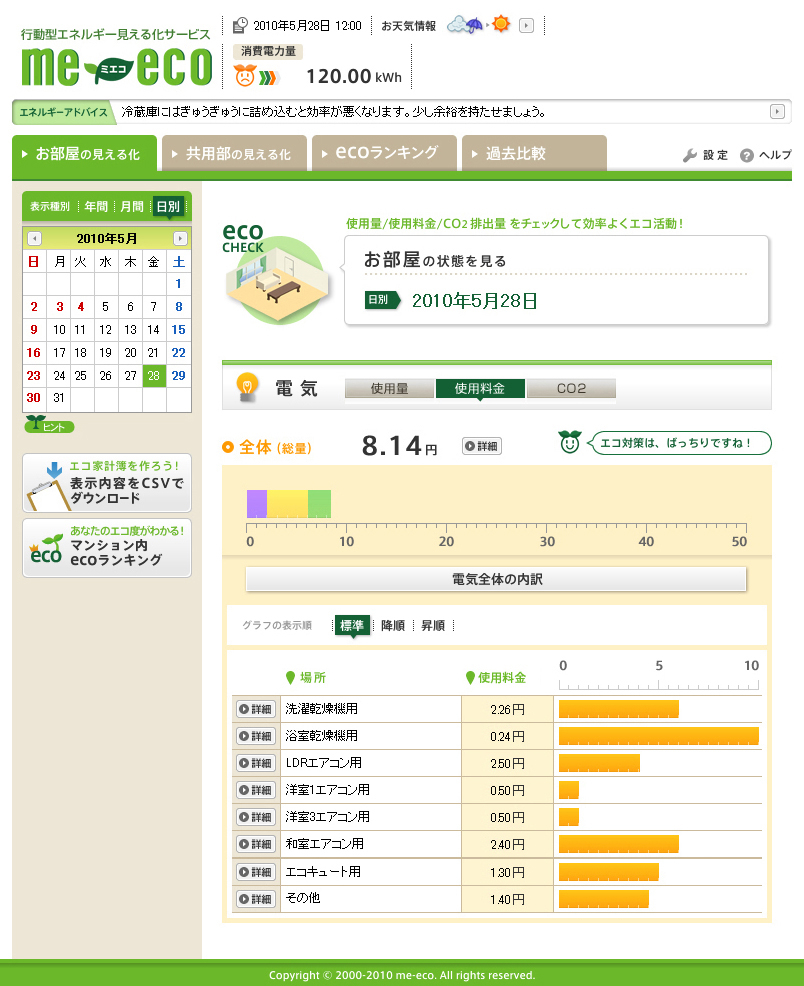Go to previous month in calendar
The image size is (804, 986).
(35, 239)
